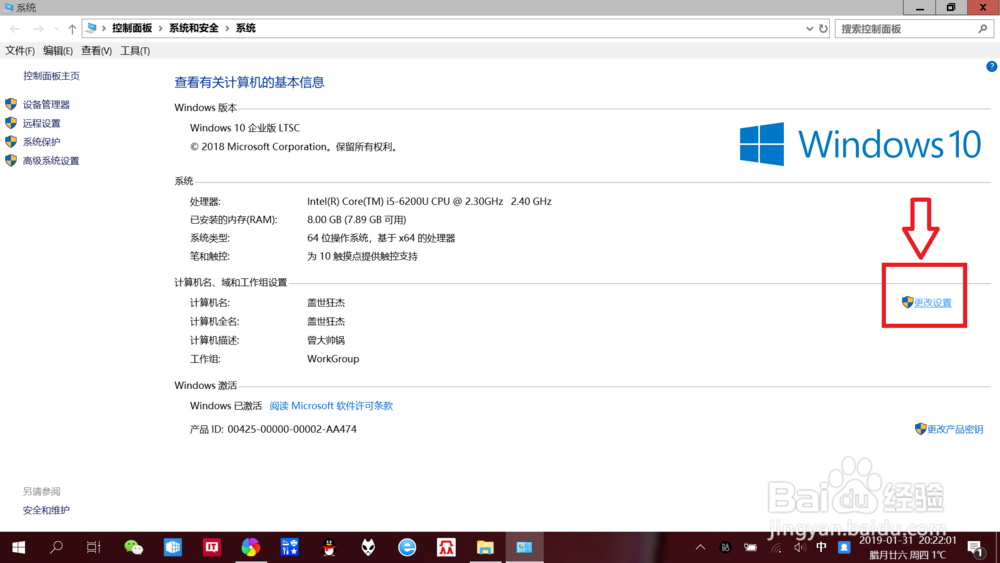
Task: Open the blue help question-mark icon
Action: coord(992,66)
